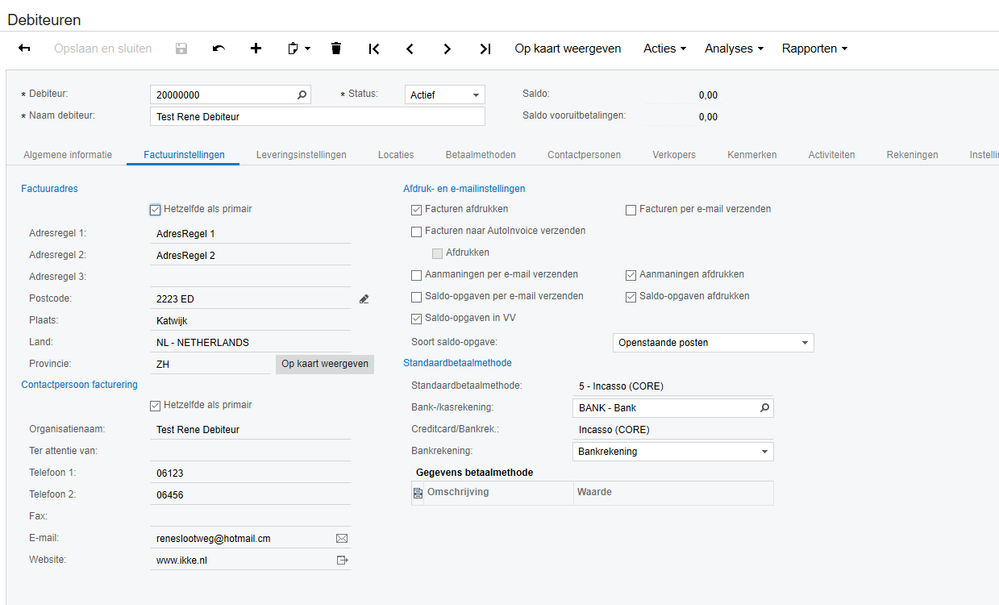Delete record using trash icon

336,48
